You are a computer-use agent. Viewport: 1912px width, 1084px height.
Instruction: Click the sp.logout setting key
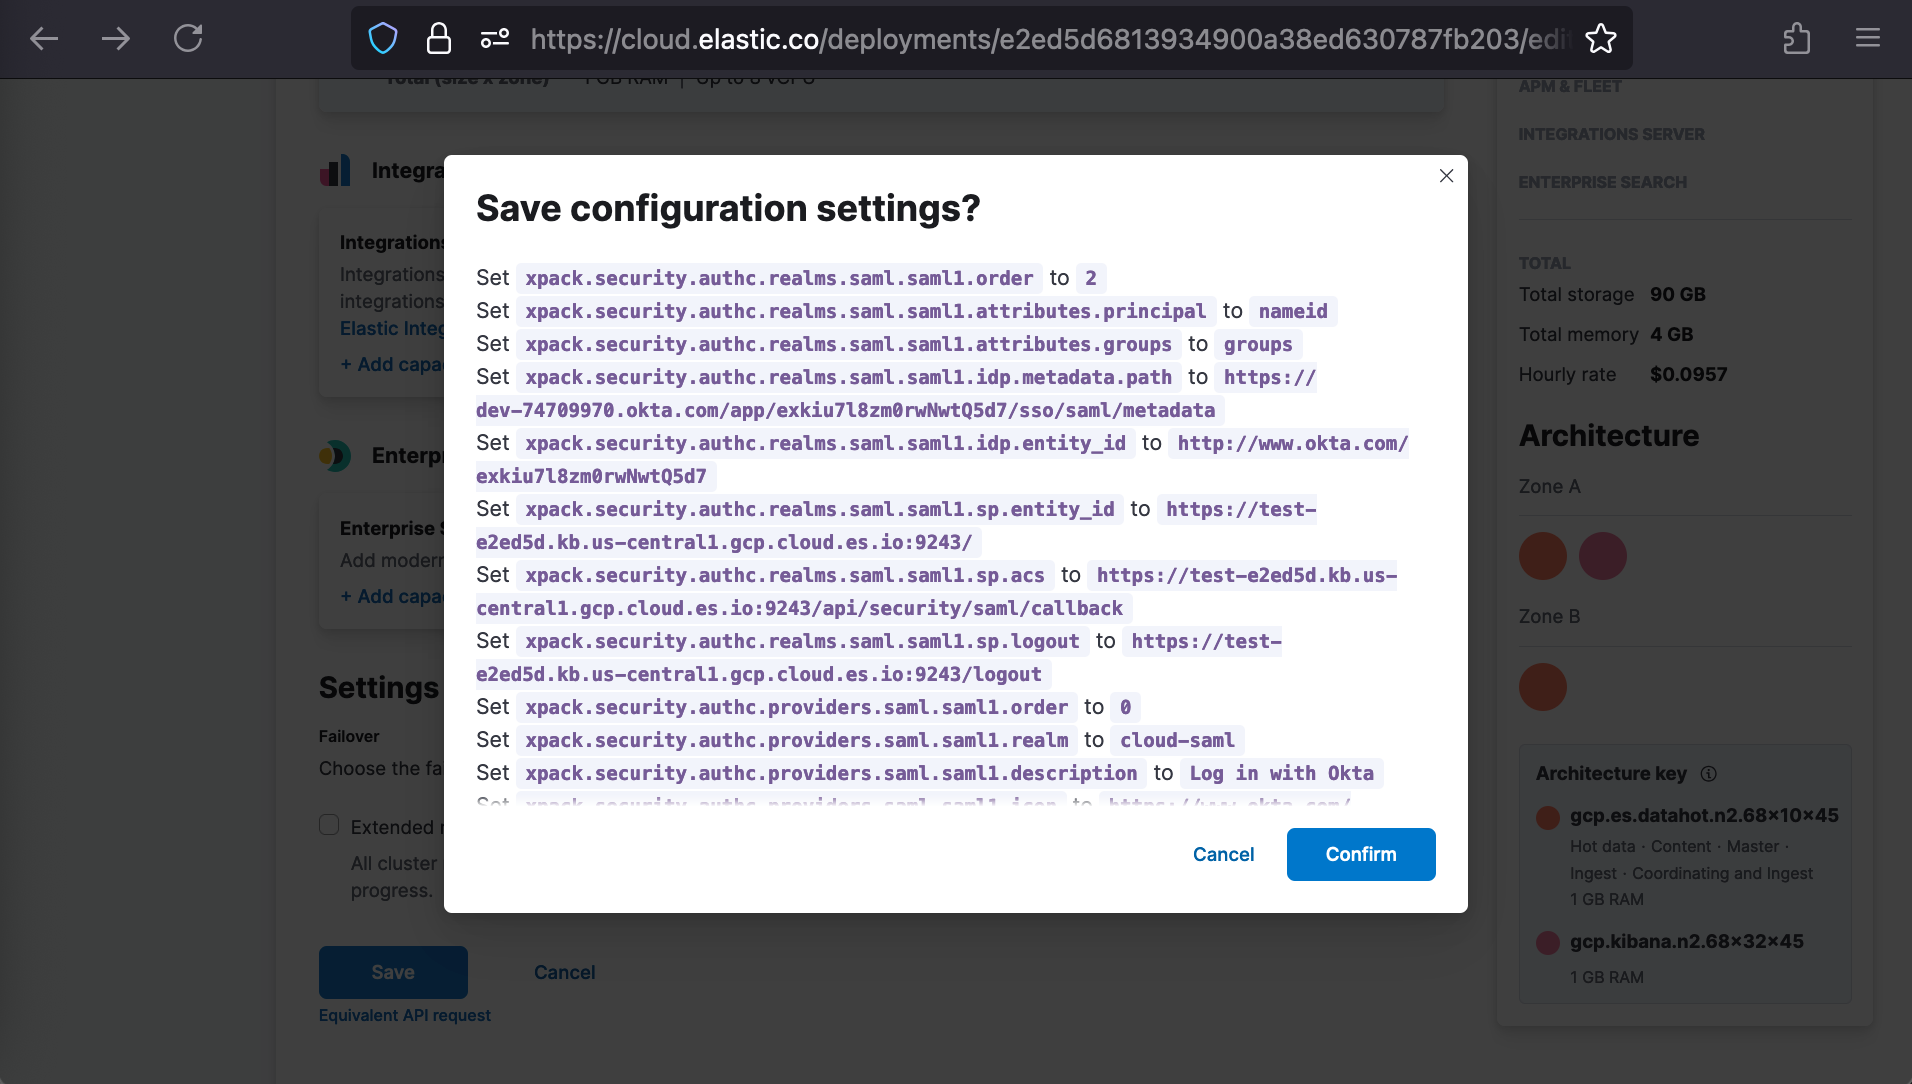click(x=802, y=641)
